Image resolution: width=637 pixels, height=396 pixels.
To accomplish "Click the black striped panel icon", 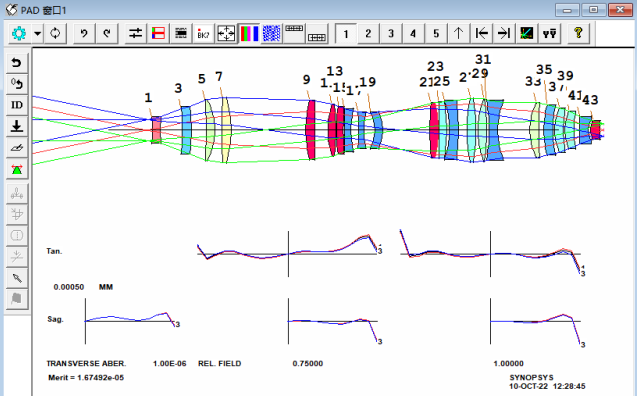I will 181,33.
